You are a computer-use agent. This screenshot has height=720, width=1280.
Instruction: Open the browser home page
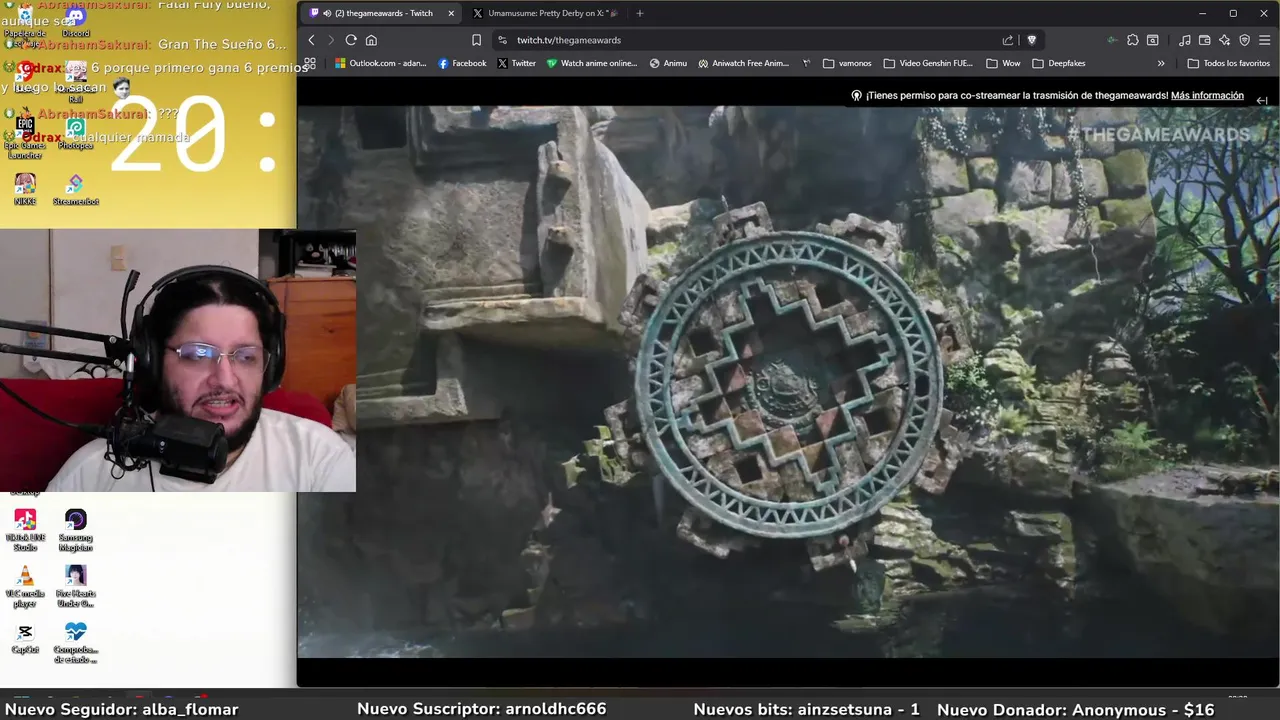(371, 40)
